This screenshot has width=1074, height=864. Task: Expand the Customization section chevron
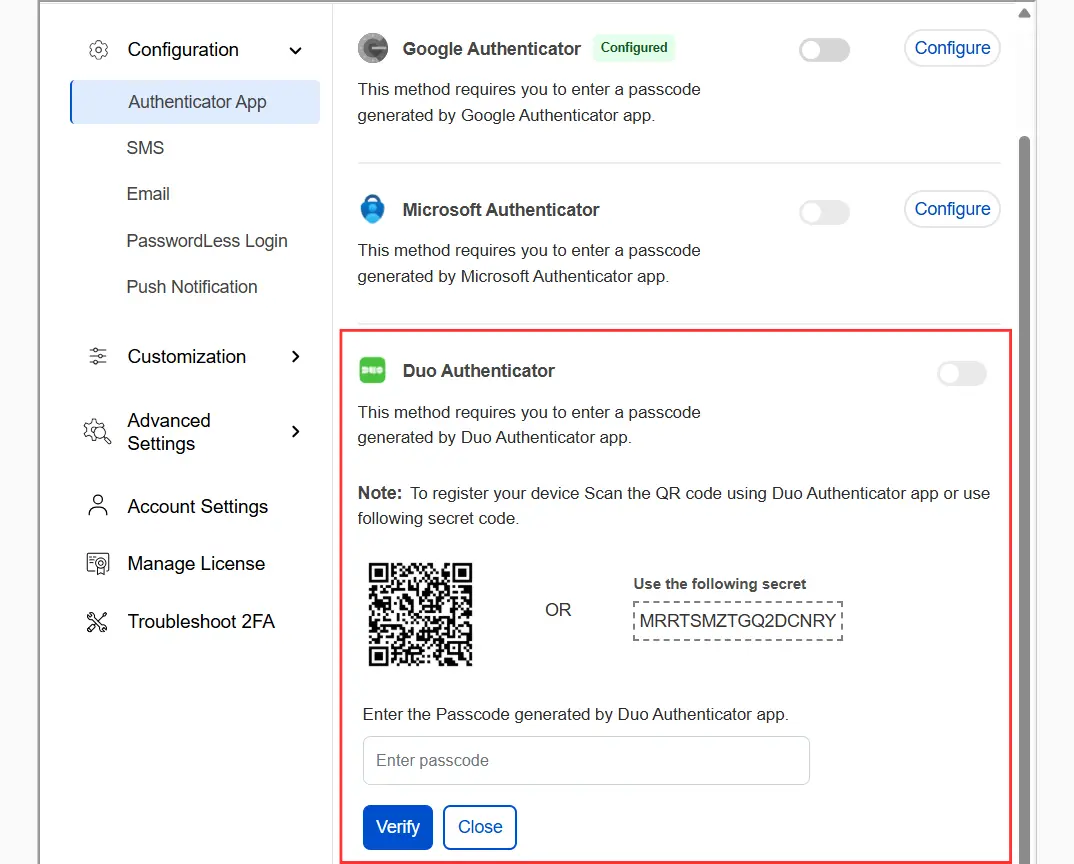point(296,356)
